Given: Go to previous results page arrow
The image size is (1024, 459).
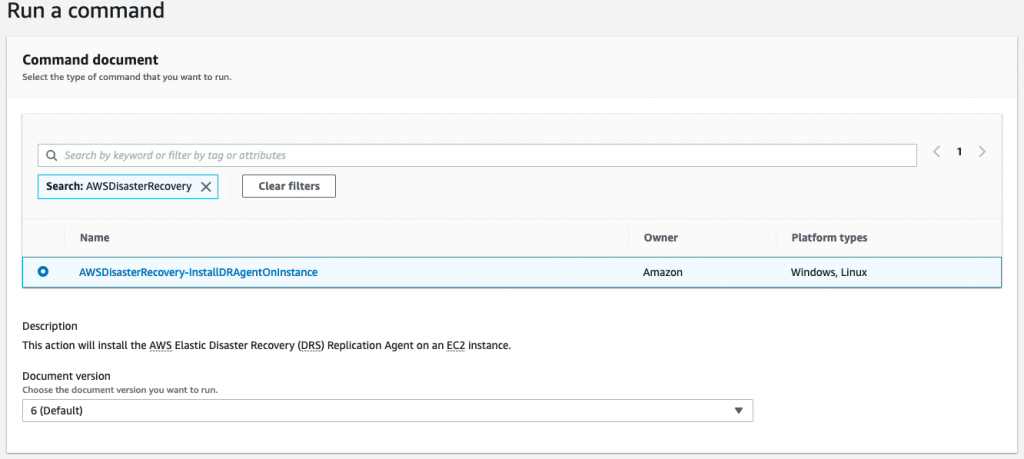Looking at the screenshot, I should 936,151.
